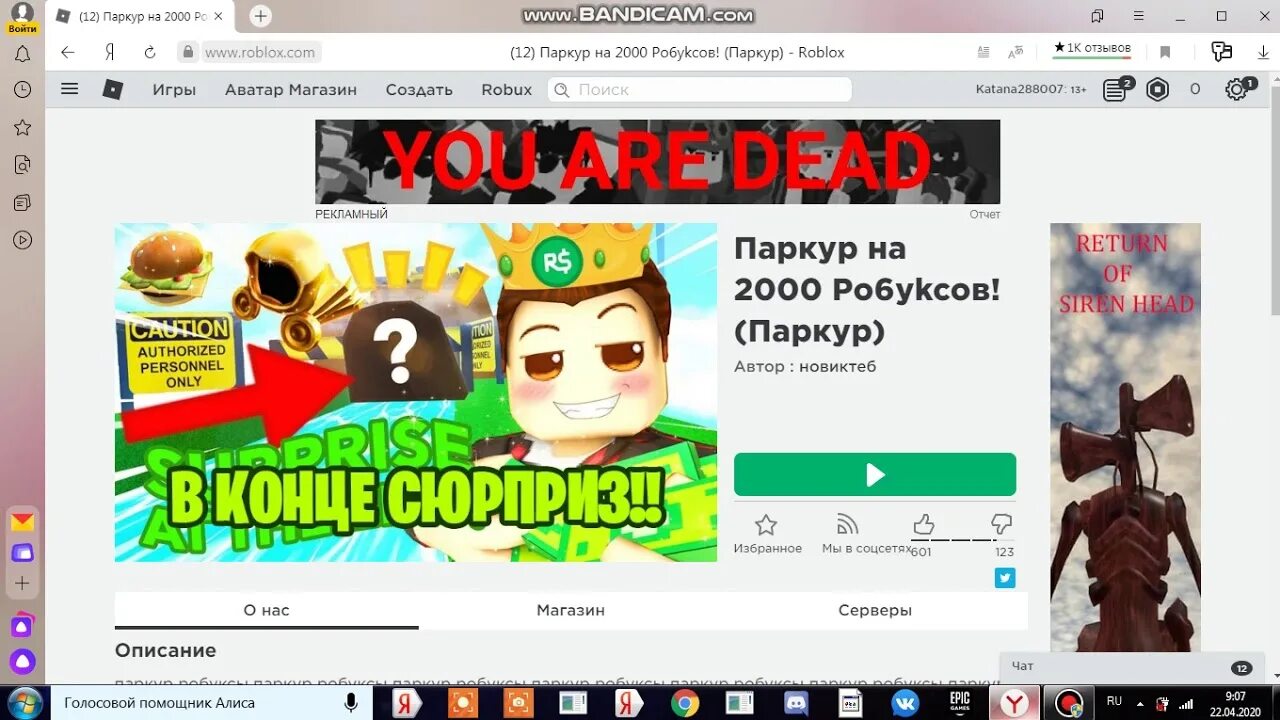Click the Alice microphone icon in taskbar
The width and height of the screenshot is (1280, 720).
point(351,703)
